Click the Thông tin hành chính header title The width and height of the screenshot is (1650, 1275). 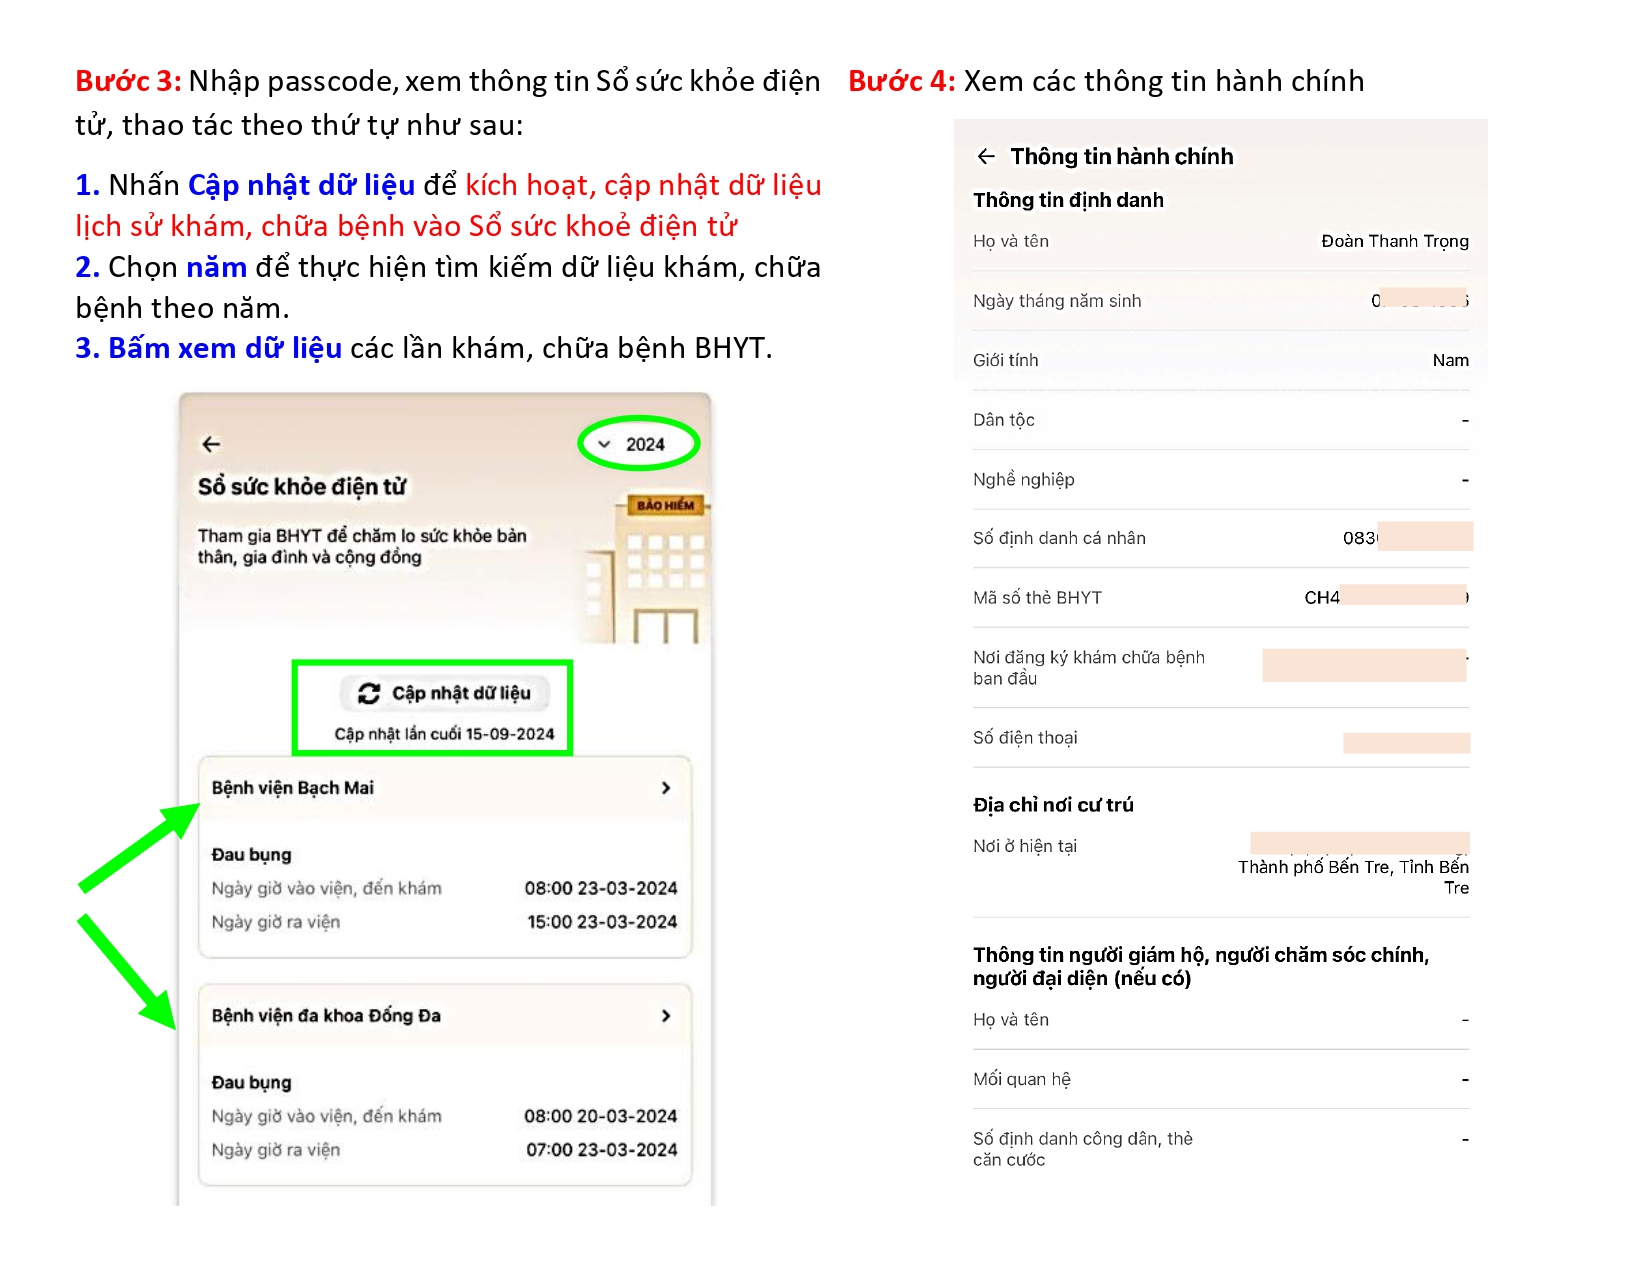[x=1122, y=156]
